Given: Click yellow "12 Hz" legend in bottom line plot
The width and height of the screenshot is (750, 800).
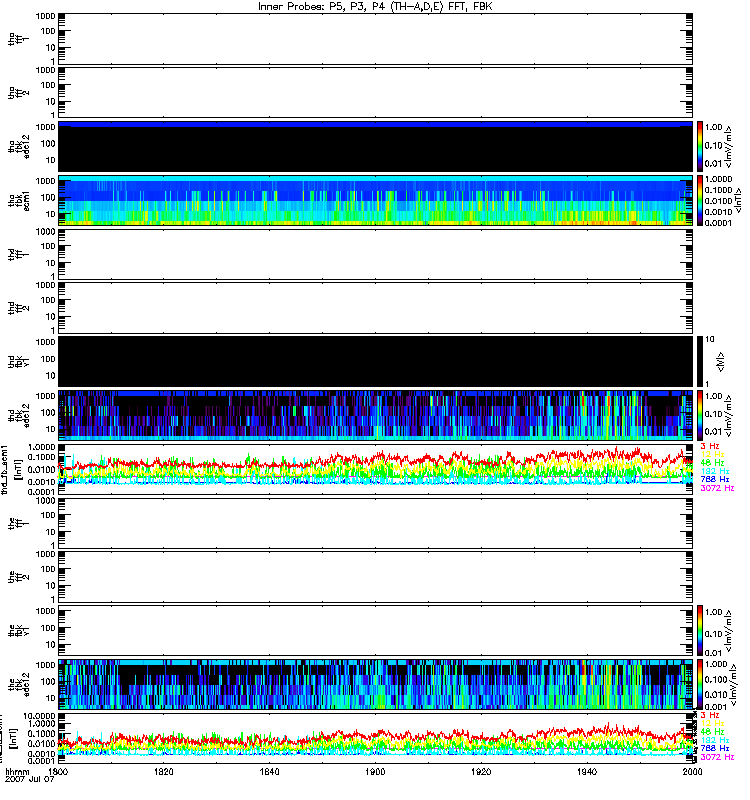Looking at the screenshot, I should point(712,723).
